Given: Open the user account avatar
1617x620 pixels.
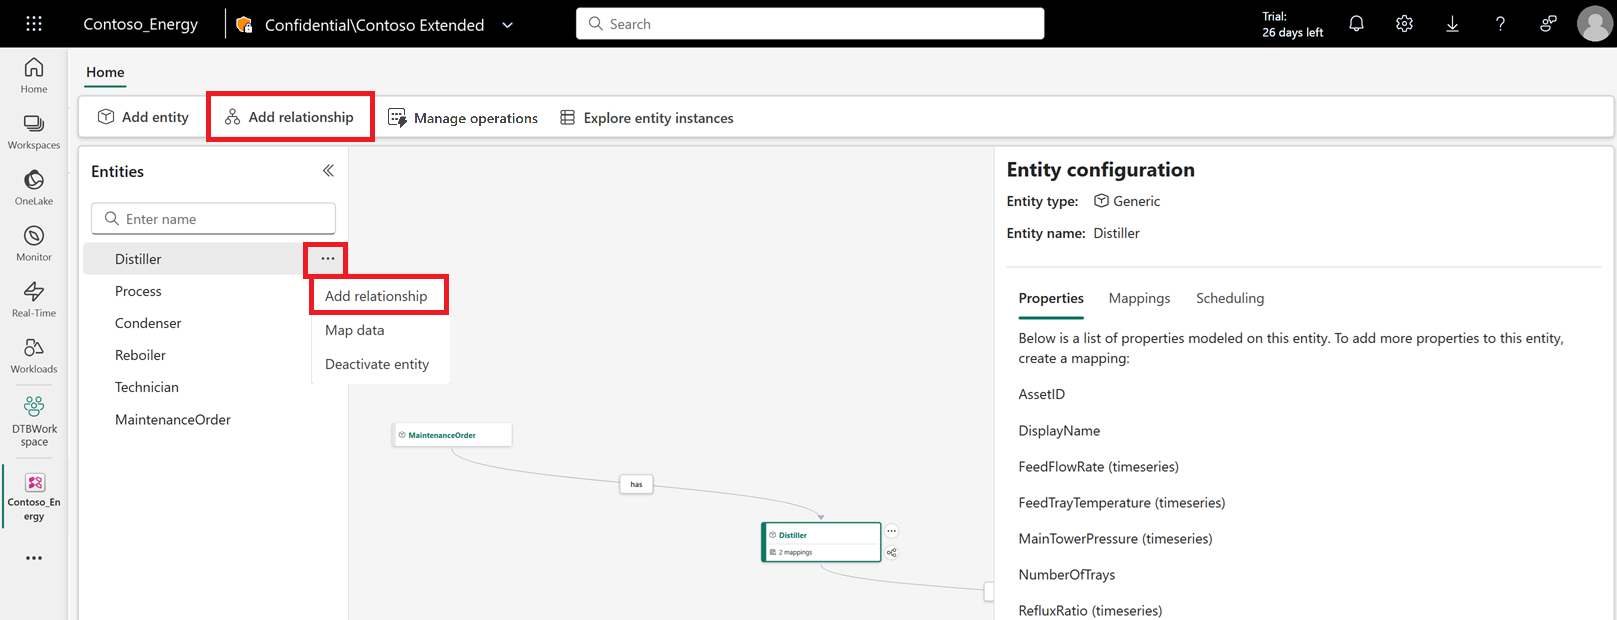Looking at the screenshot, I should (1594, 24).
